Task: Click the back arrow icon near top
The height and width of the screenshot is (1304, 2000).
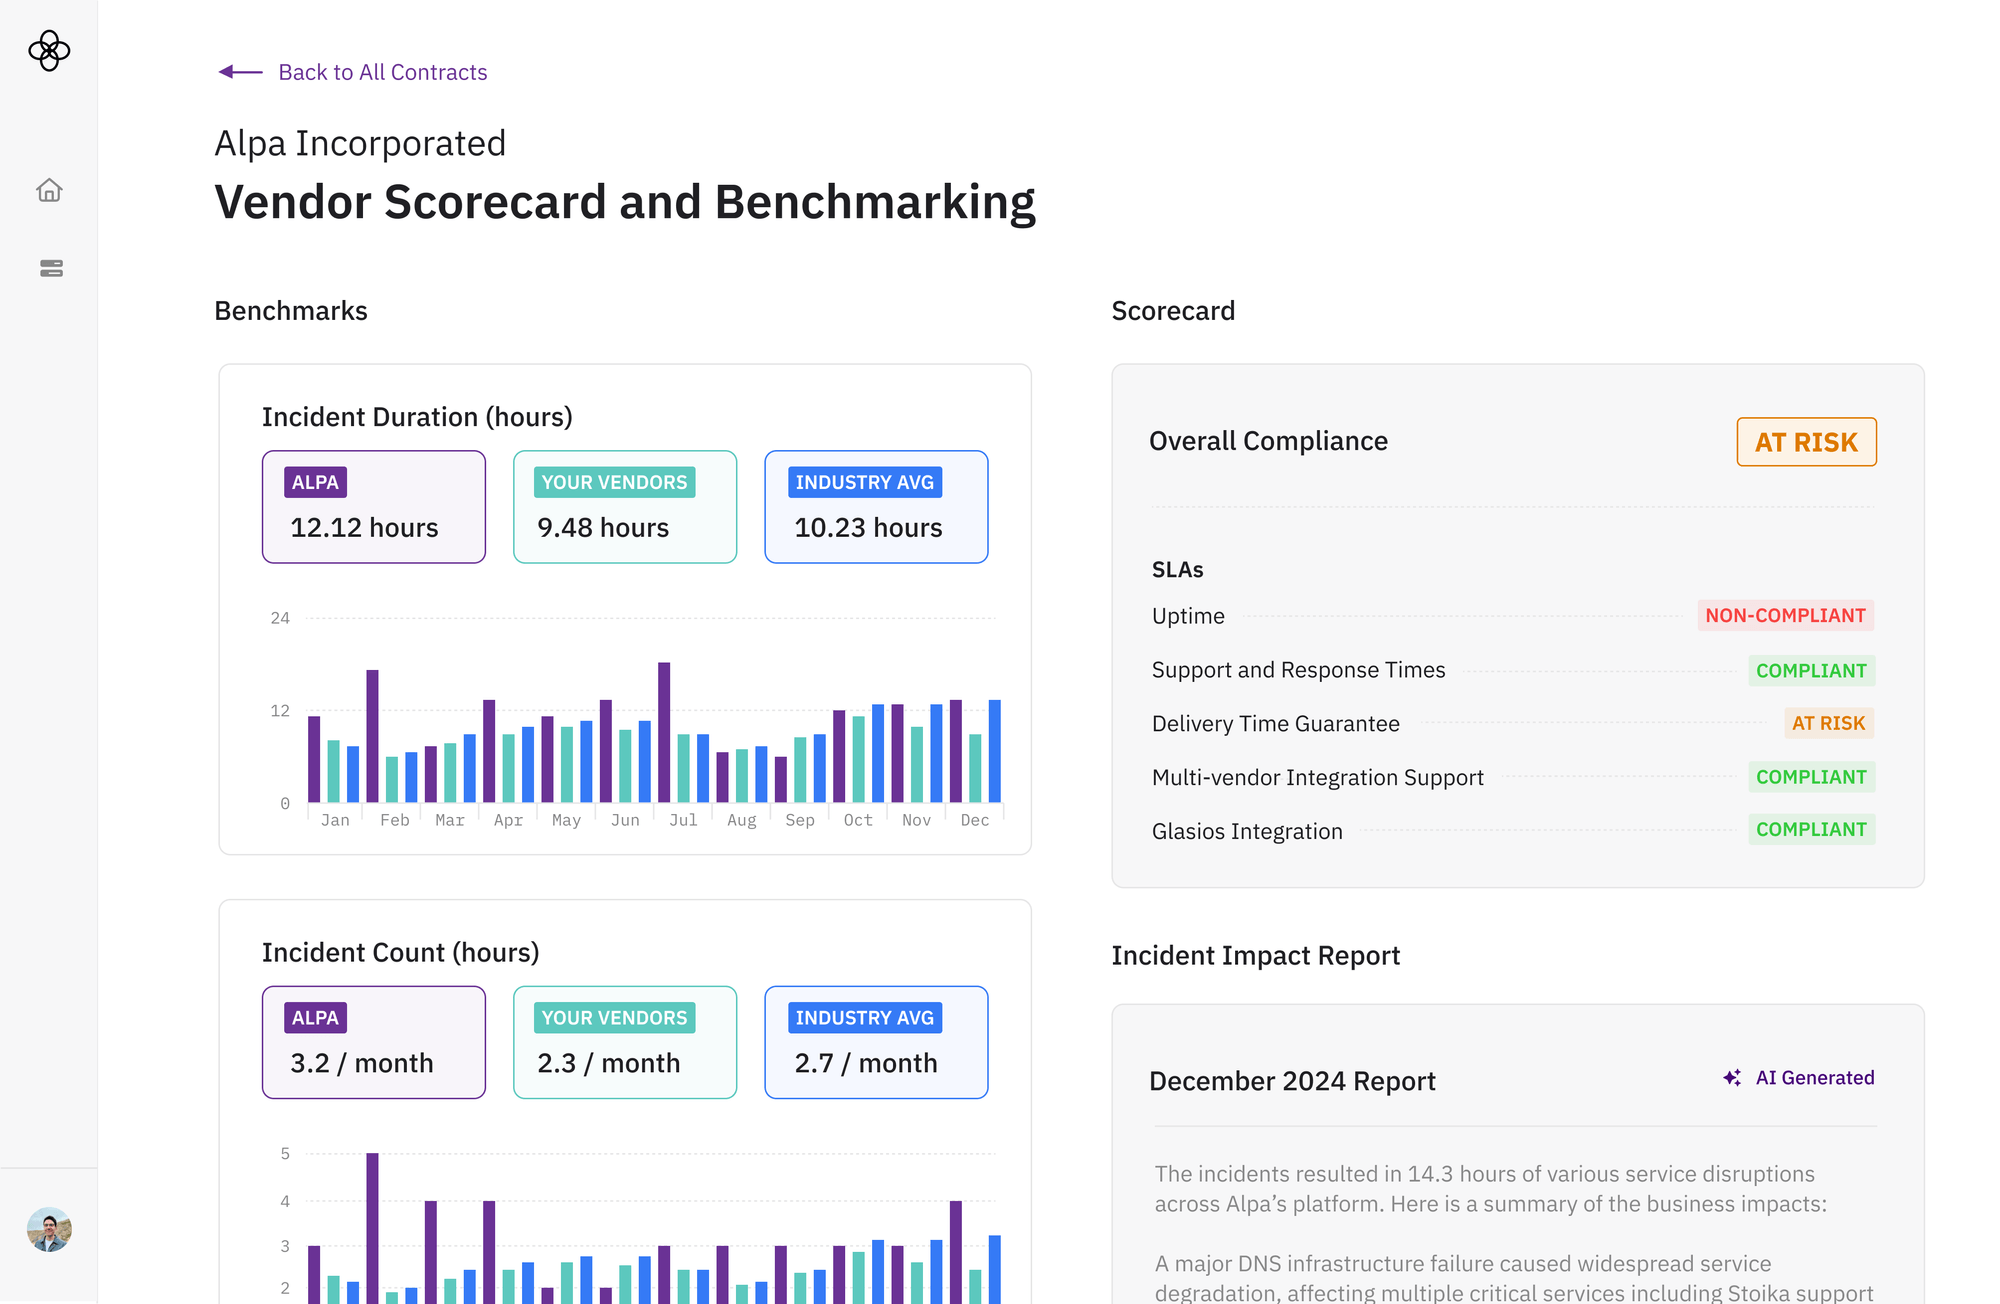Action: [238, 71]
